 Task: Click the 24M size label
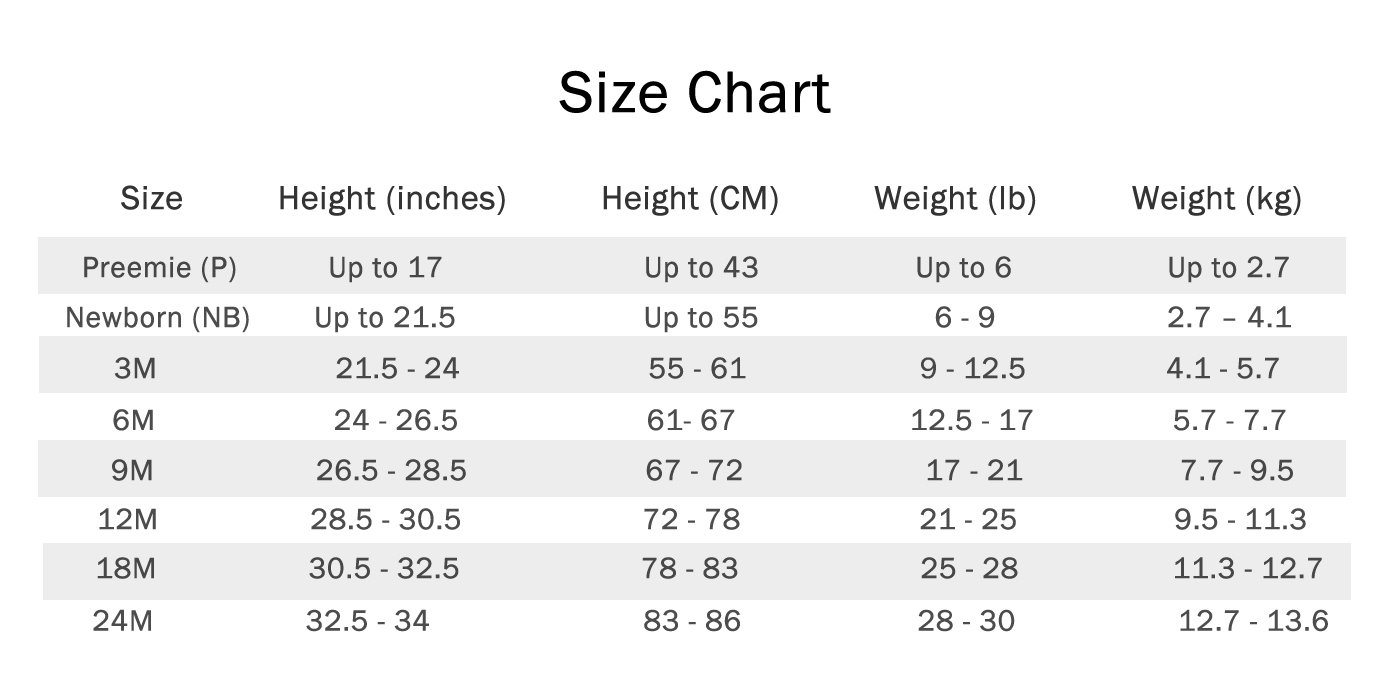tap(123, 621)
